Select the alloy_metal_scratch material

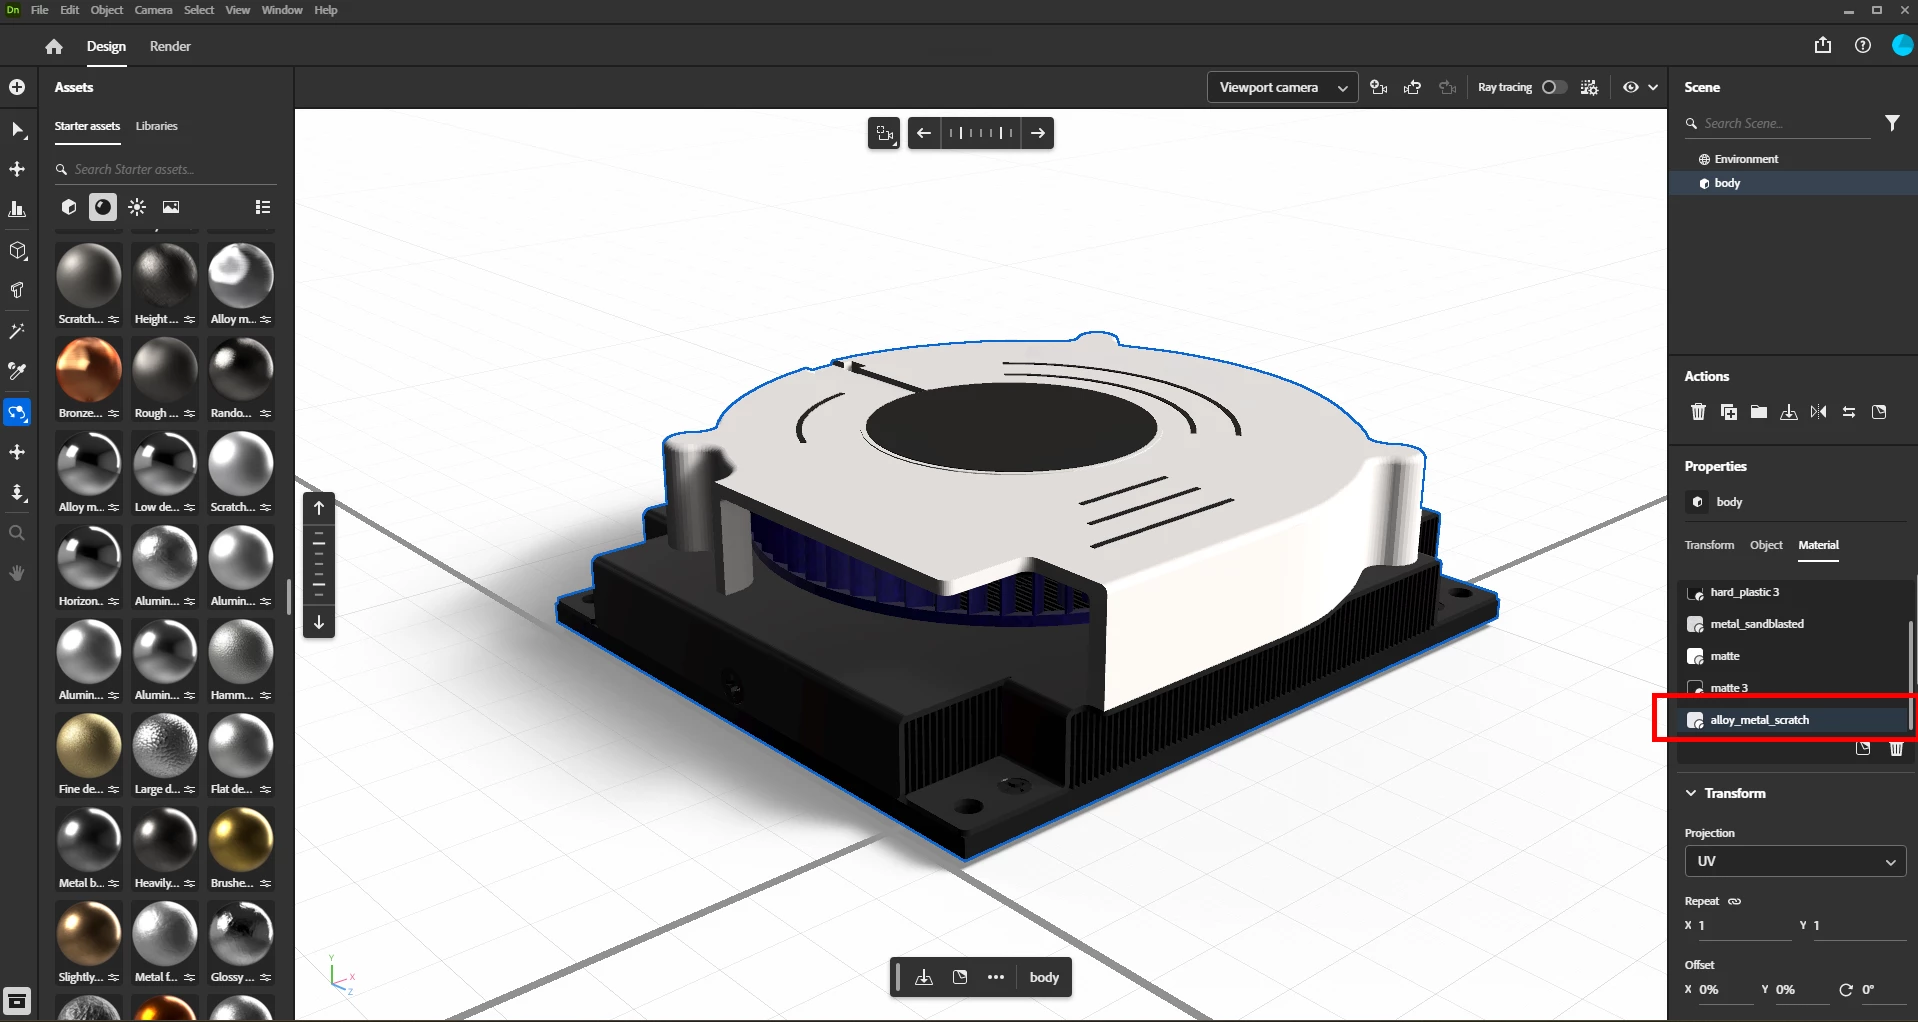(x=1793, y=720)
